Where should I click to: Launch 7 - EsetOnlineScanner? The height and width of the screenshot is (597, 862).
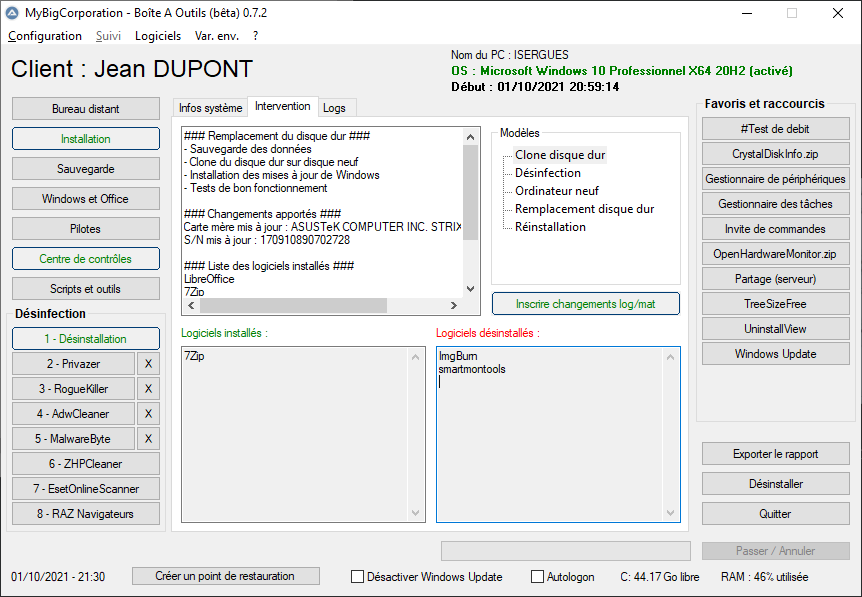click(86, 489)
